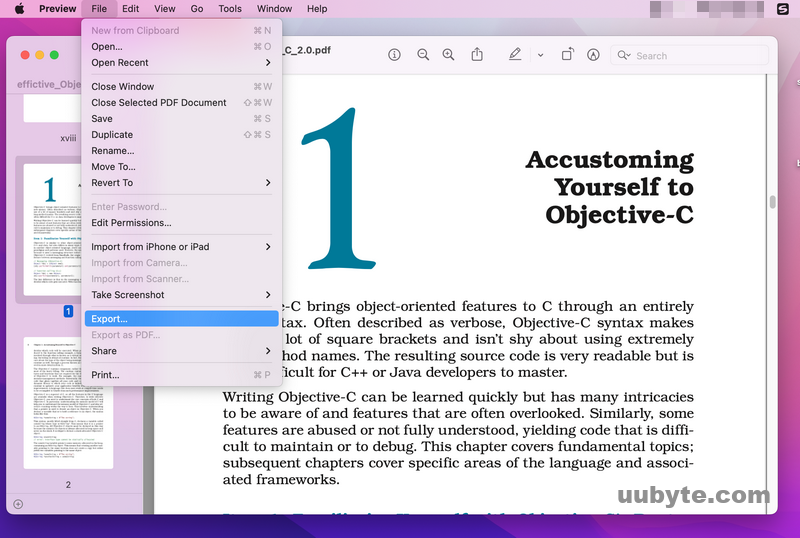Show the Markup toolbar
The width and height of the screenshot is (800, 538).
coord(593,55)
